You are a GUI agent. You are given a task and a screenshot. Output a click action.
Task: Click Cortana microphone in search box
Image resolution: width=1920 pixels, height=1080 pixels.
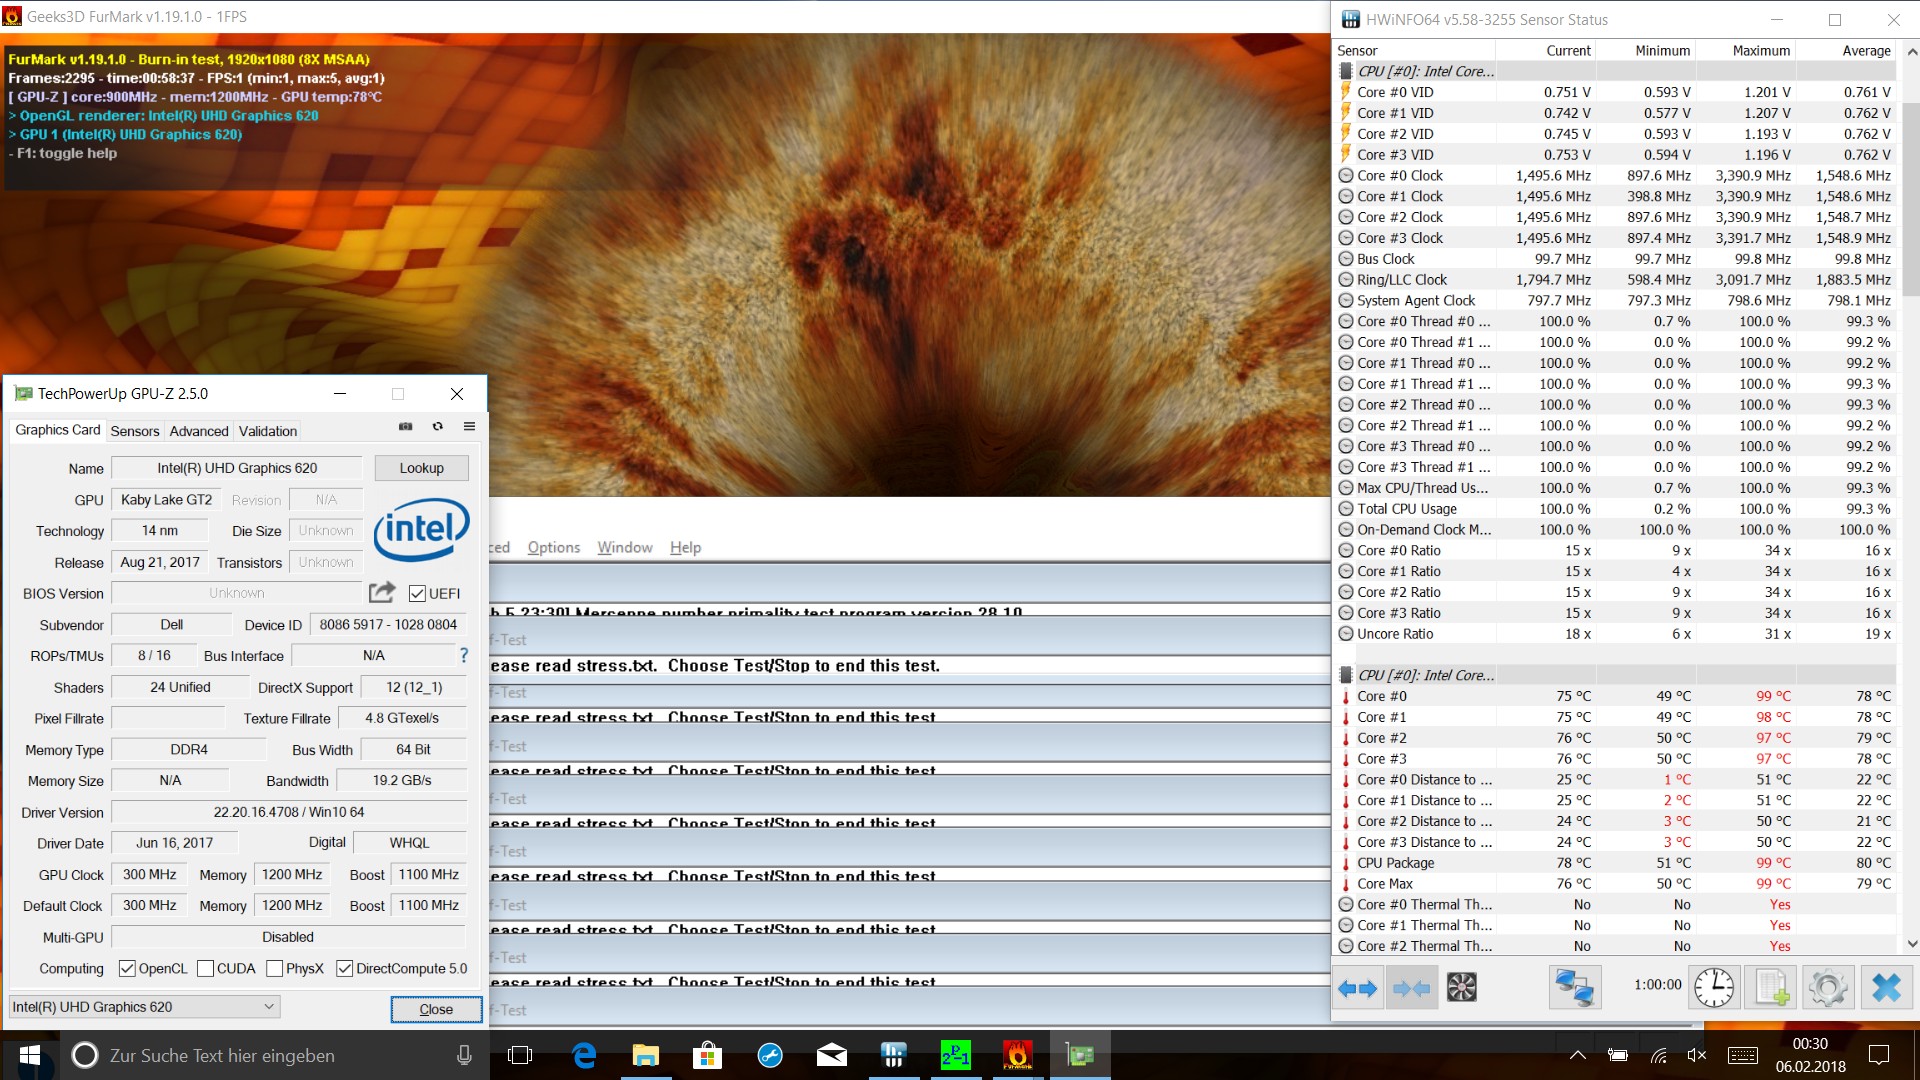pyautogui.click(x=464, y=1055)
